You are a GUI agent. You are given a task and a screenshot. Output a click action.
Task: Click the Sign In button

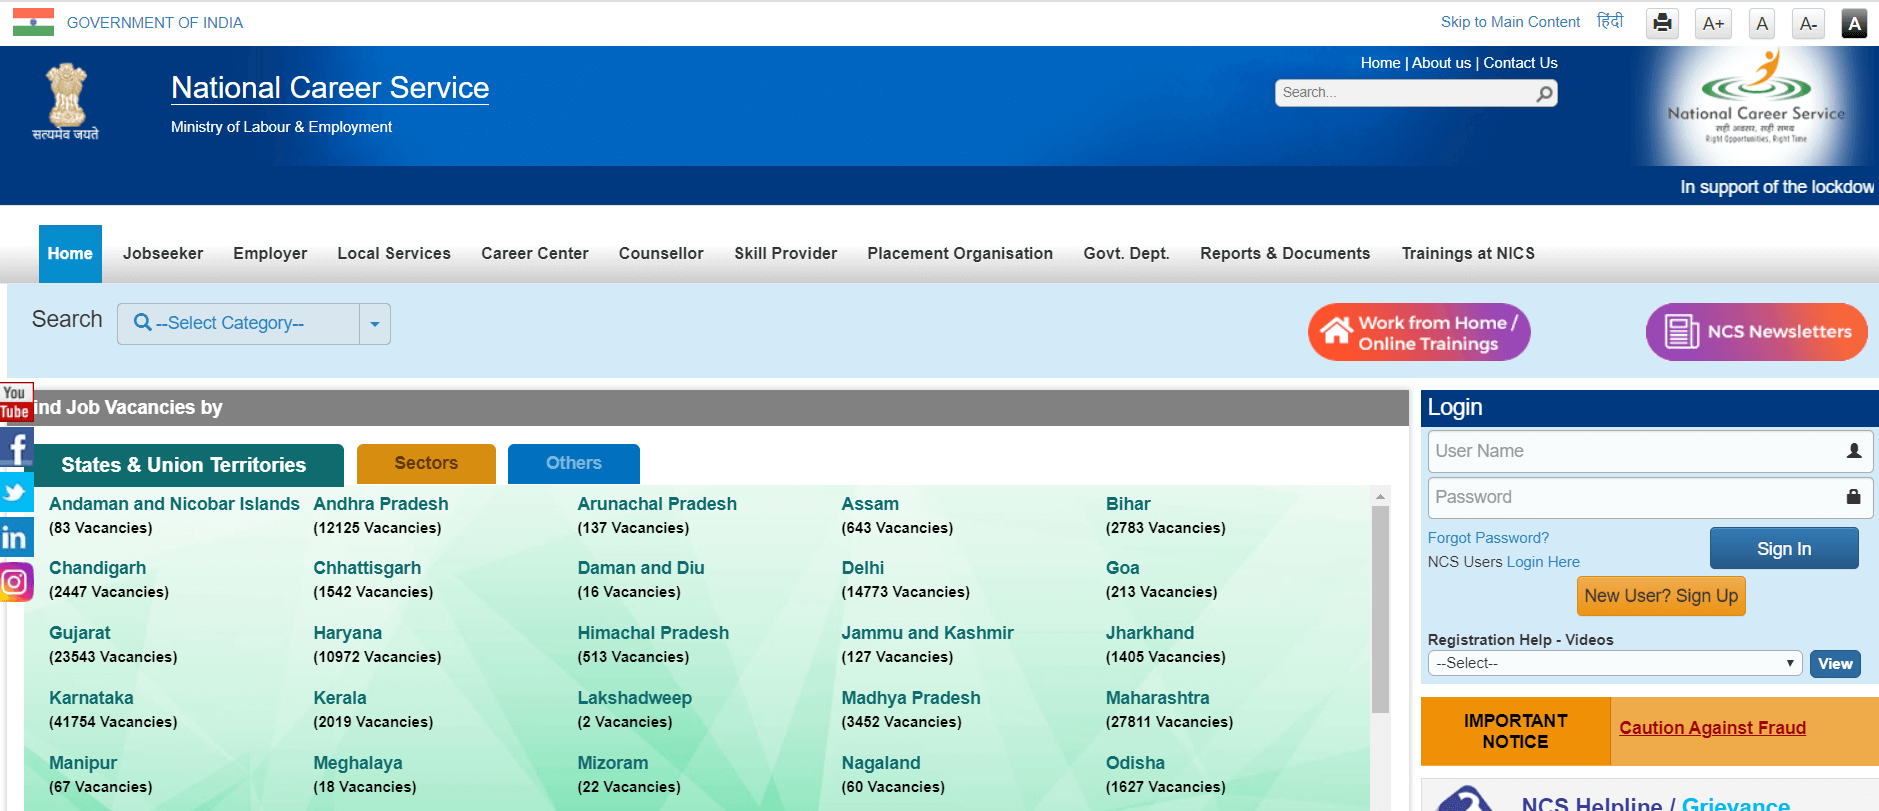click(1784, 548)
